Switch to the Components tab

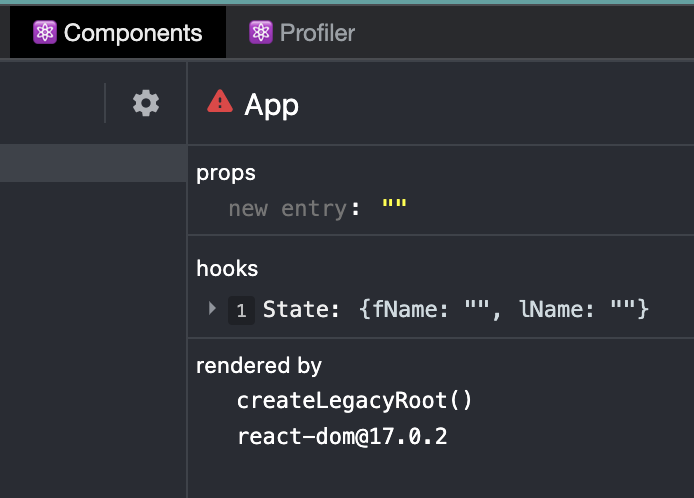(x=118, y=32)
